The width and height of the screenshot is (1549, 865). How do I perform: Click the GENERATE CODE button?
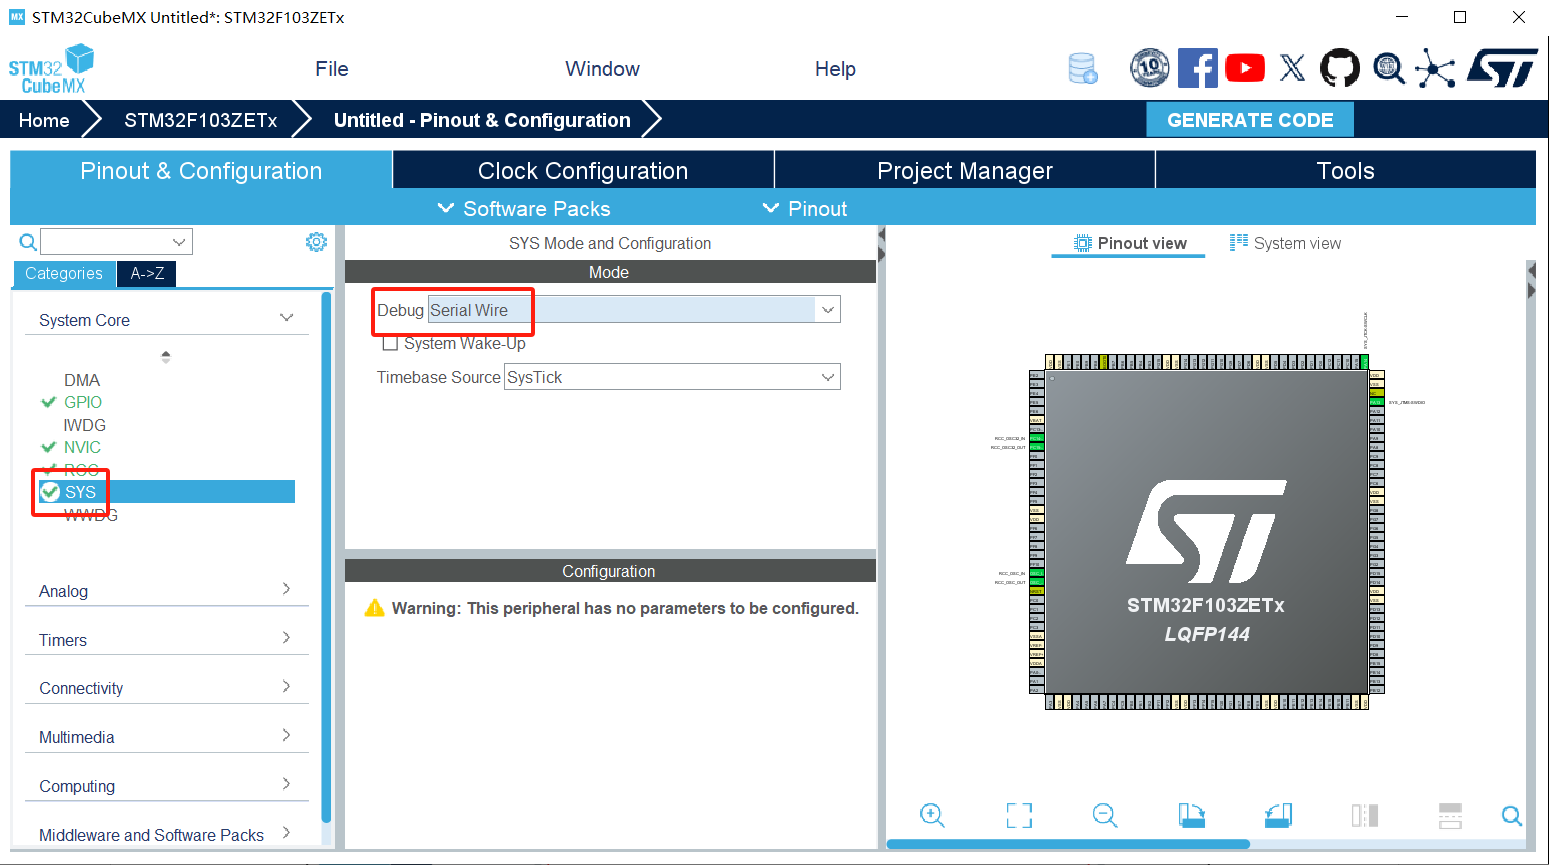[x=1250, y=120]
